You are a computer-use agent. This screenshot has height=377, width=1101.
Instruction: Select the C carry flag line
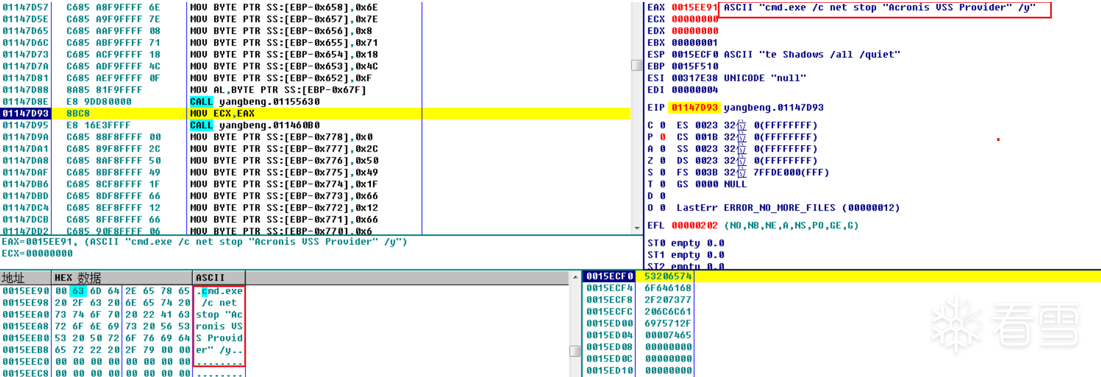(732, 125)
